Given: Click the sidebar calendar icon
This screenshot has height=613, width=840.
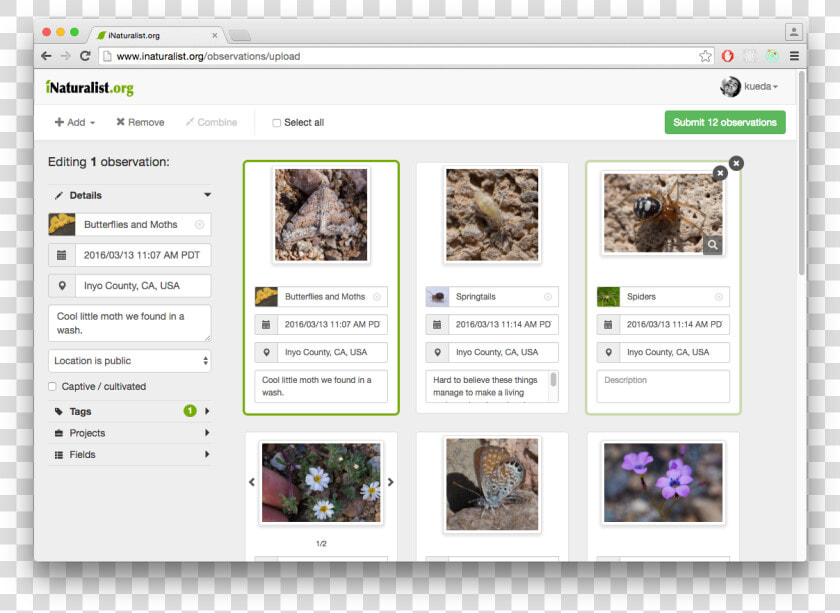Looking at the screenshot, I should (62, 255).
